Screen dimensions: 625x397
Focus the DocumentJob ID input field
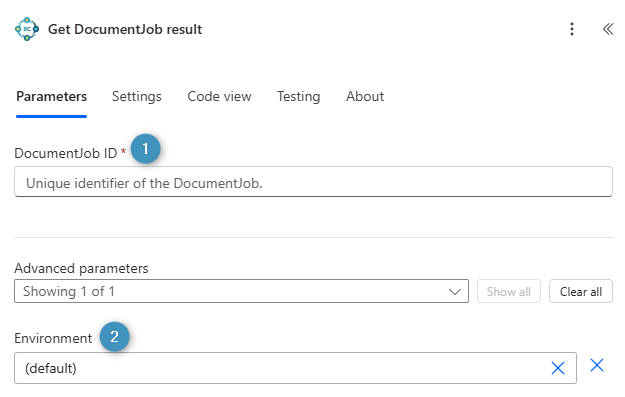pos(313,182)
